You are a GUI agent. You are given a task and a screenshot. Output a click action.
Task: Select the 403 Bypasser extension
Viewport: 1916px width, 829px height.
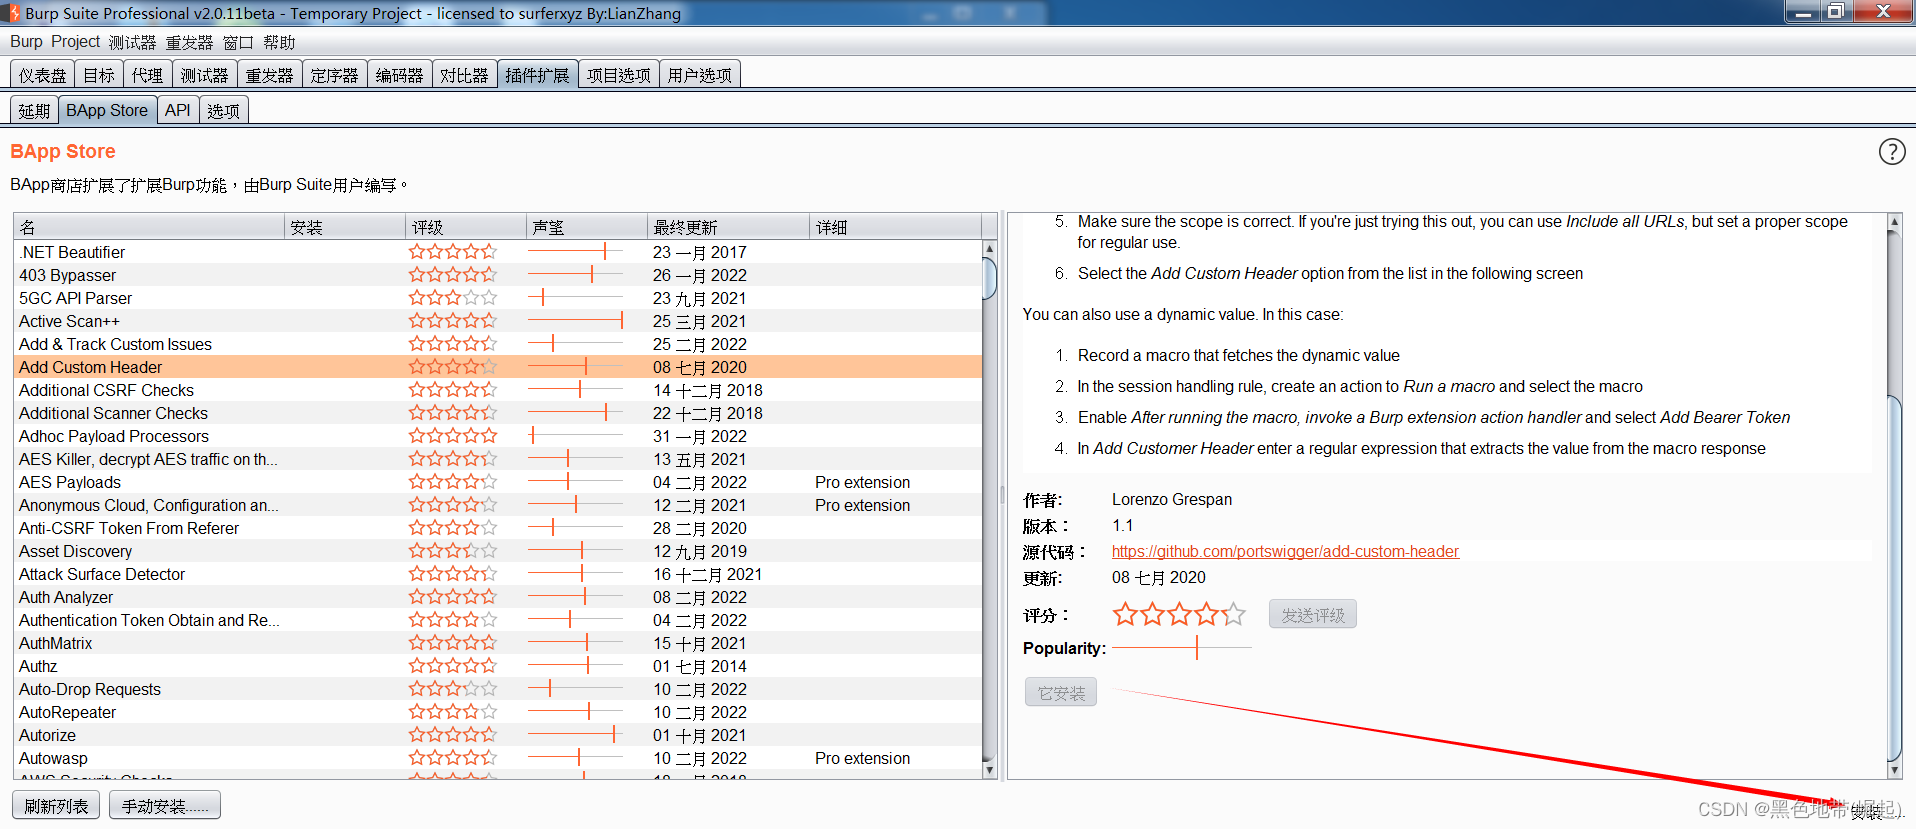point(498,275)
